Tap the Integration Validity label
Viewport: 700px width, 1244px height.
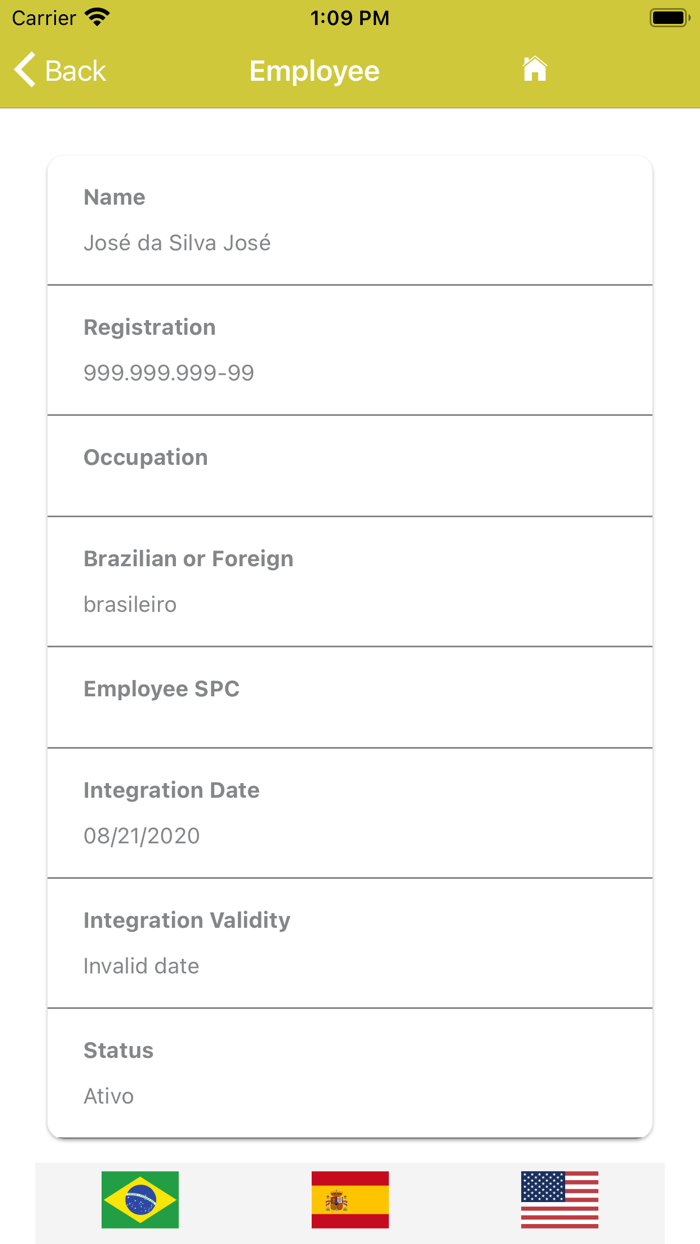(x=187, y=920)
